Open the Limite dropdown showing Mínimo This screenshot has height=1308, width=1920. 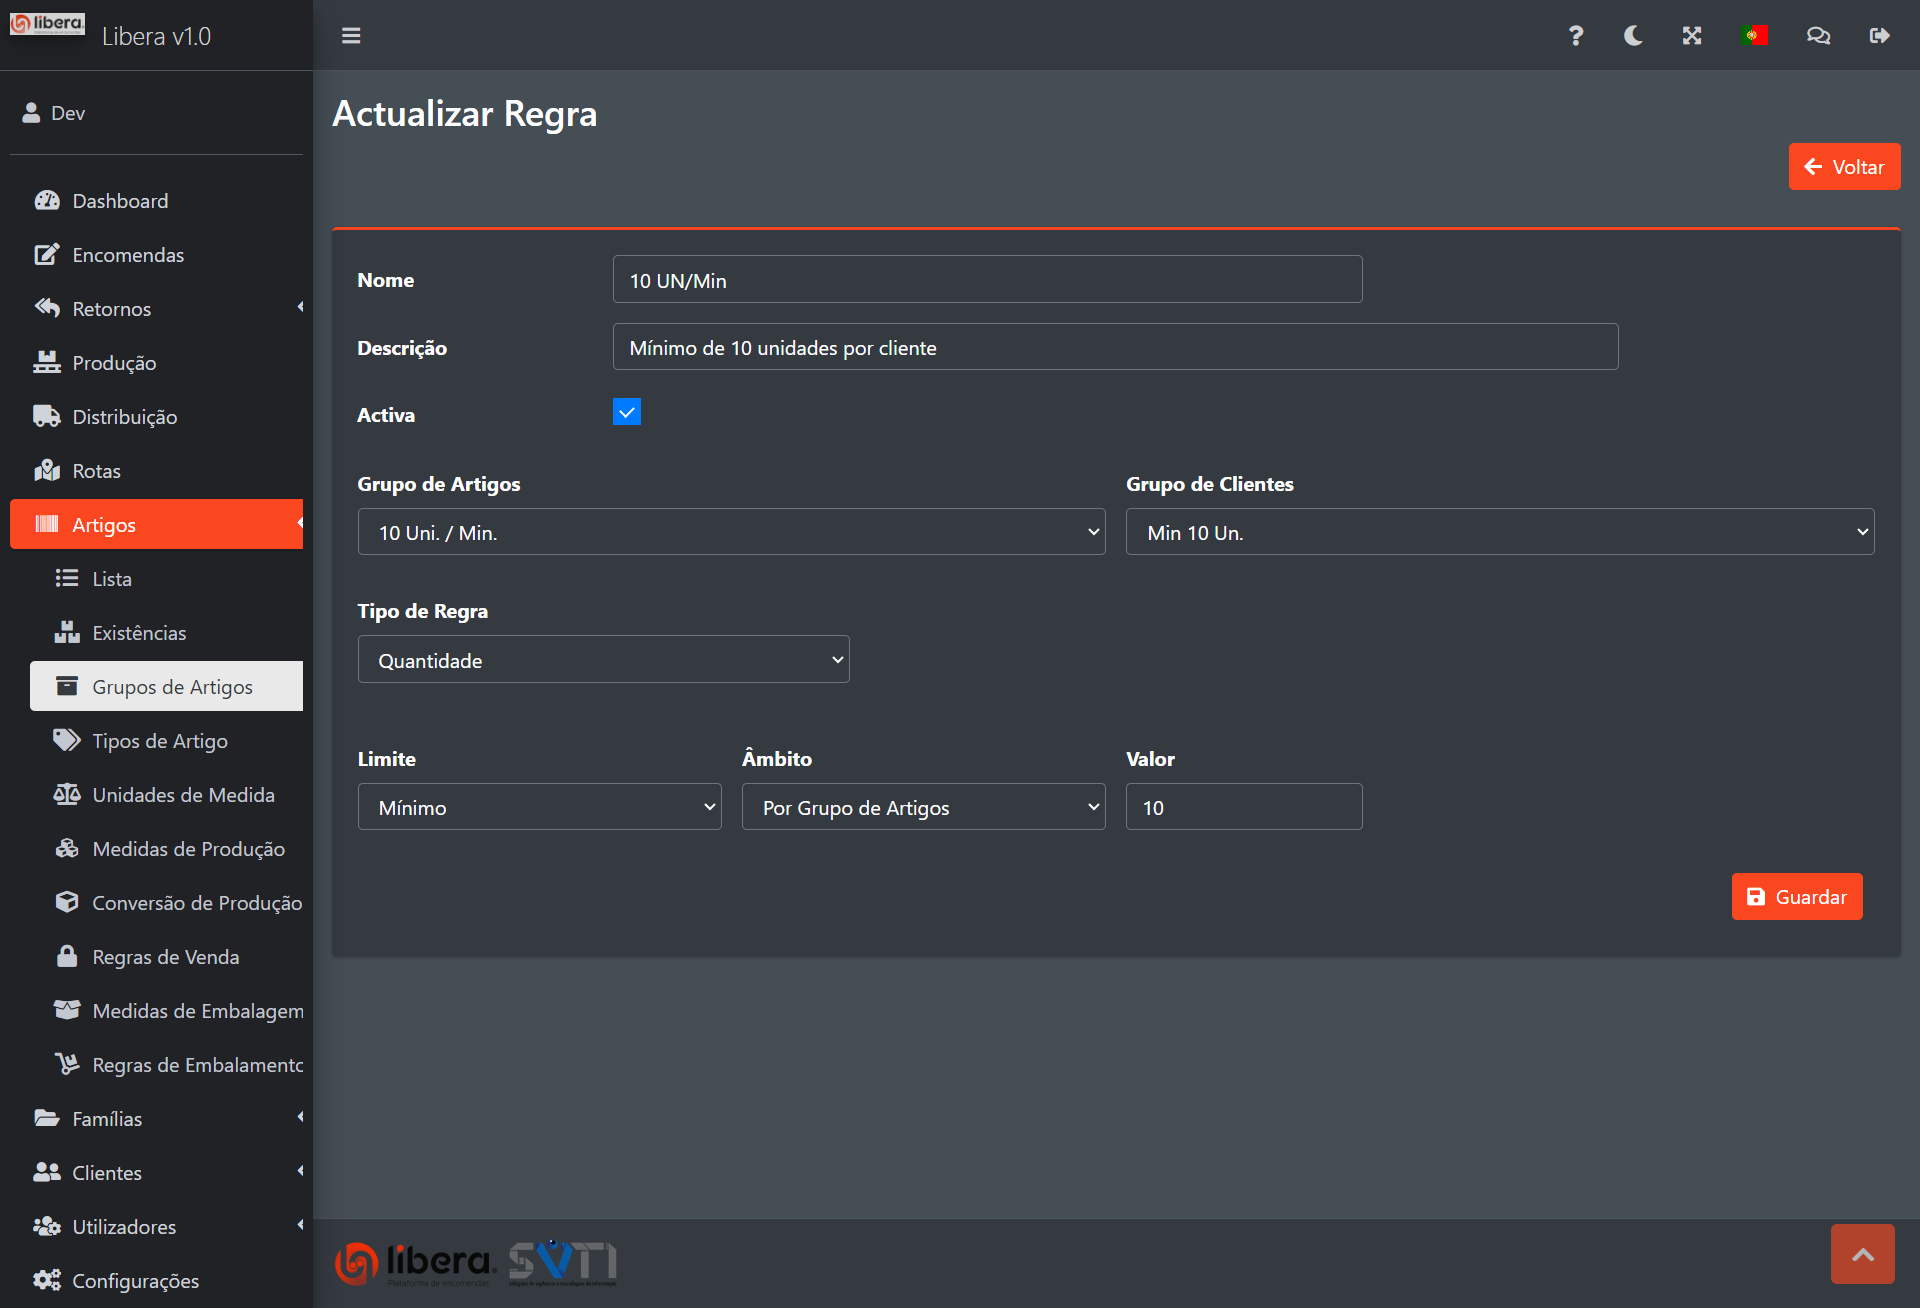click(x=539, y=807)
